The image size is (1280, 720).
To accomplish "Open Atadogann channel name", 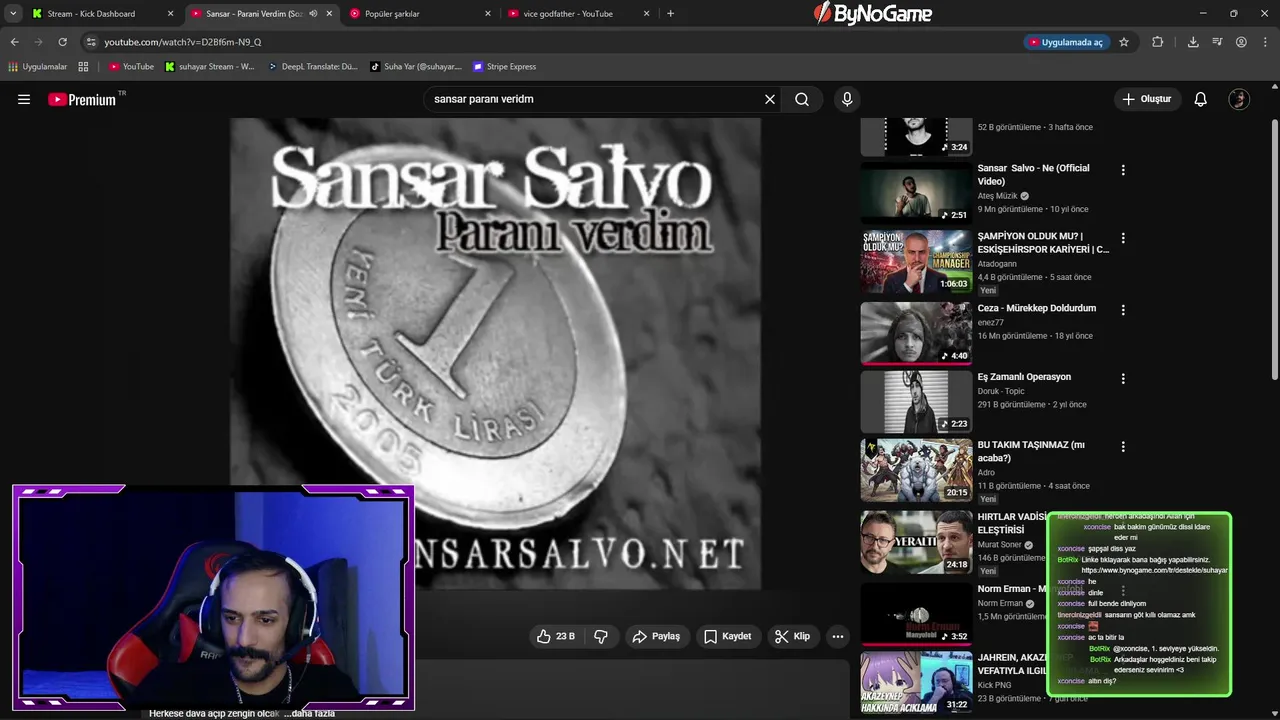I will pos(997,264).
